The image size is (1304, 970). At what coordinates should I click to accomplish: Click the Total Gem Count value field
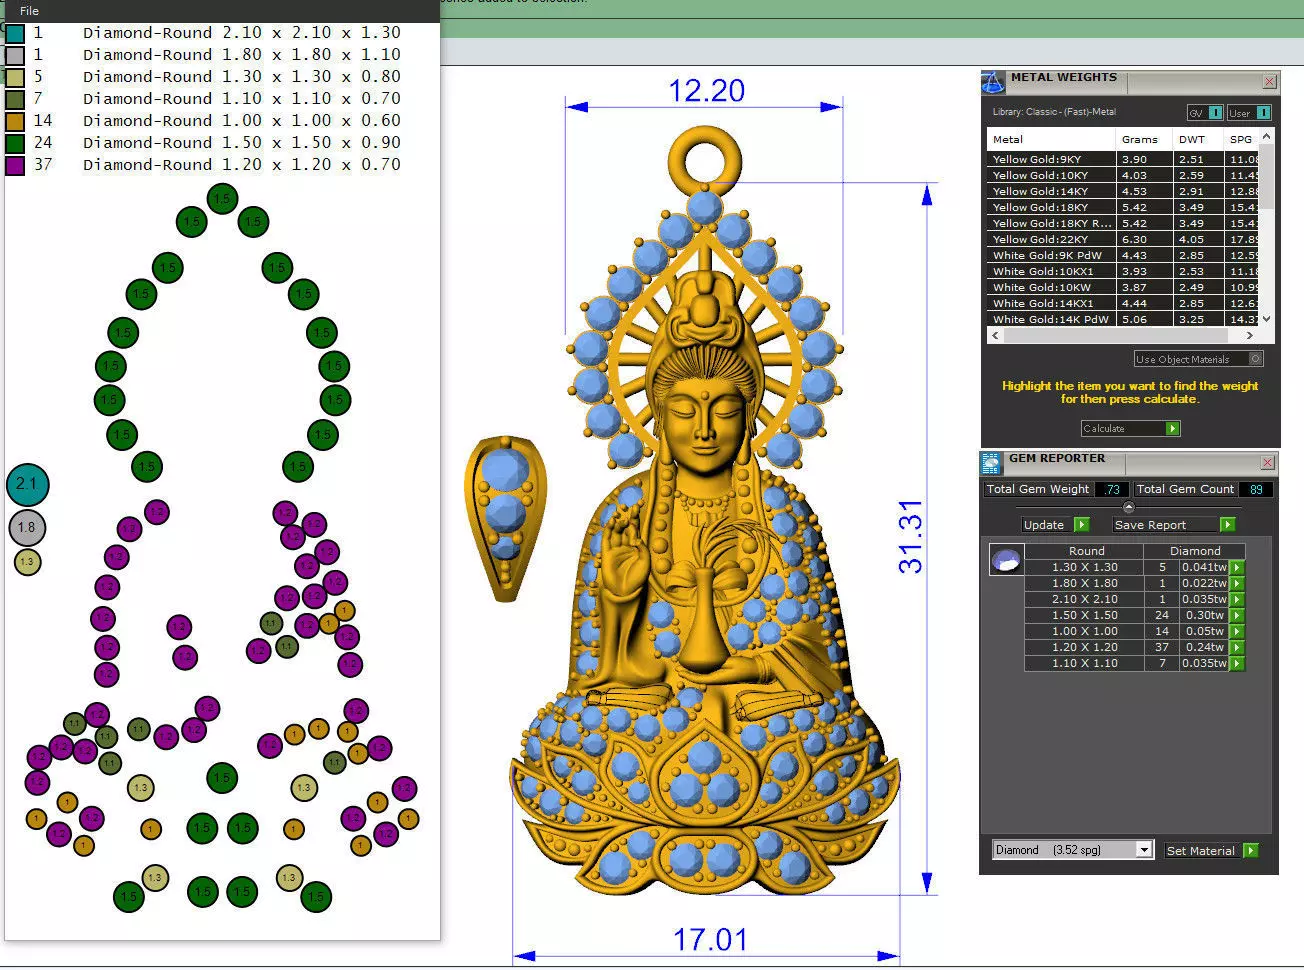click(x=1255, y=489)
